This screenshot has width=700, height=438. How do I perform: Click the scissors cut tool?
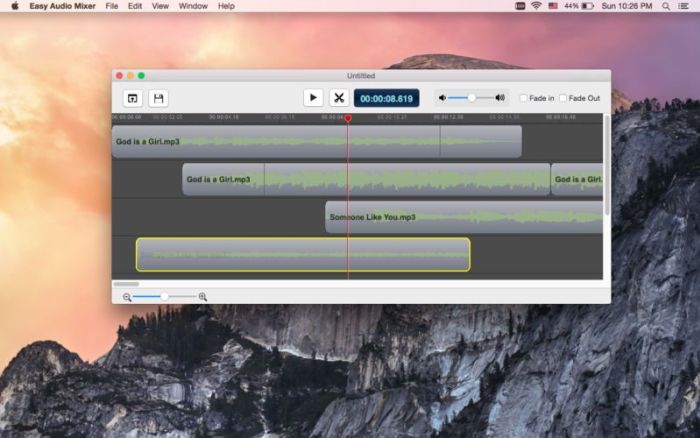[x=339, y=98]
